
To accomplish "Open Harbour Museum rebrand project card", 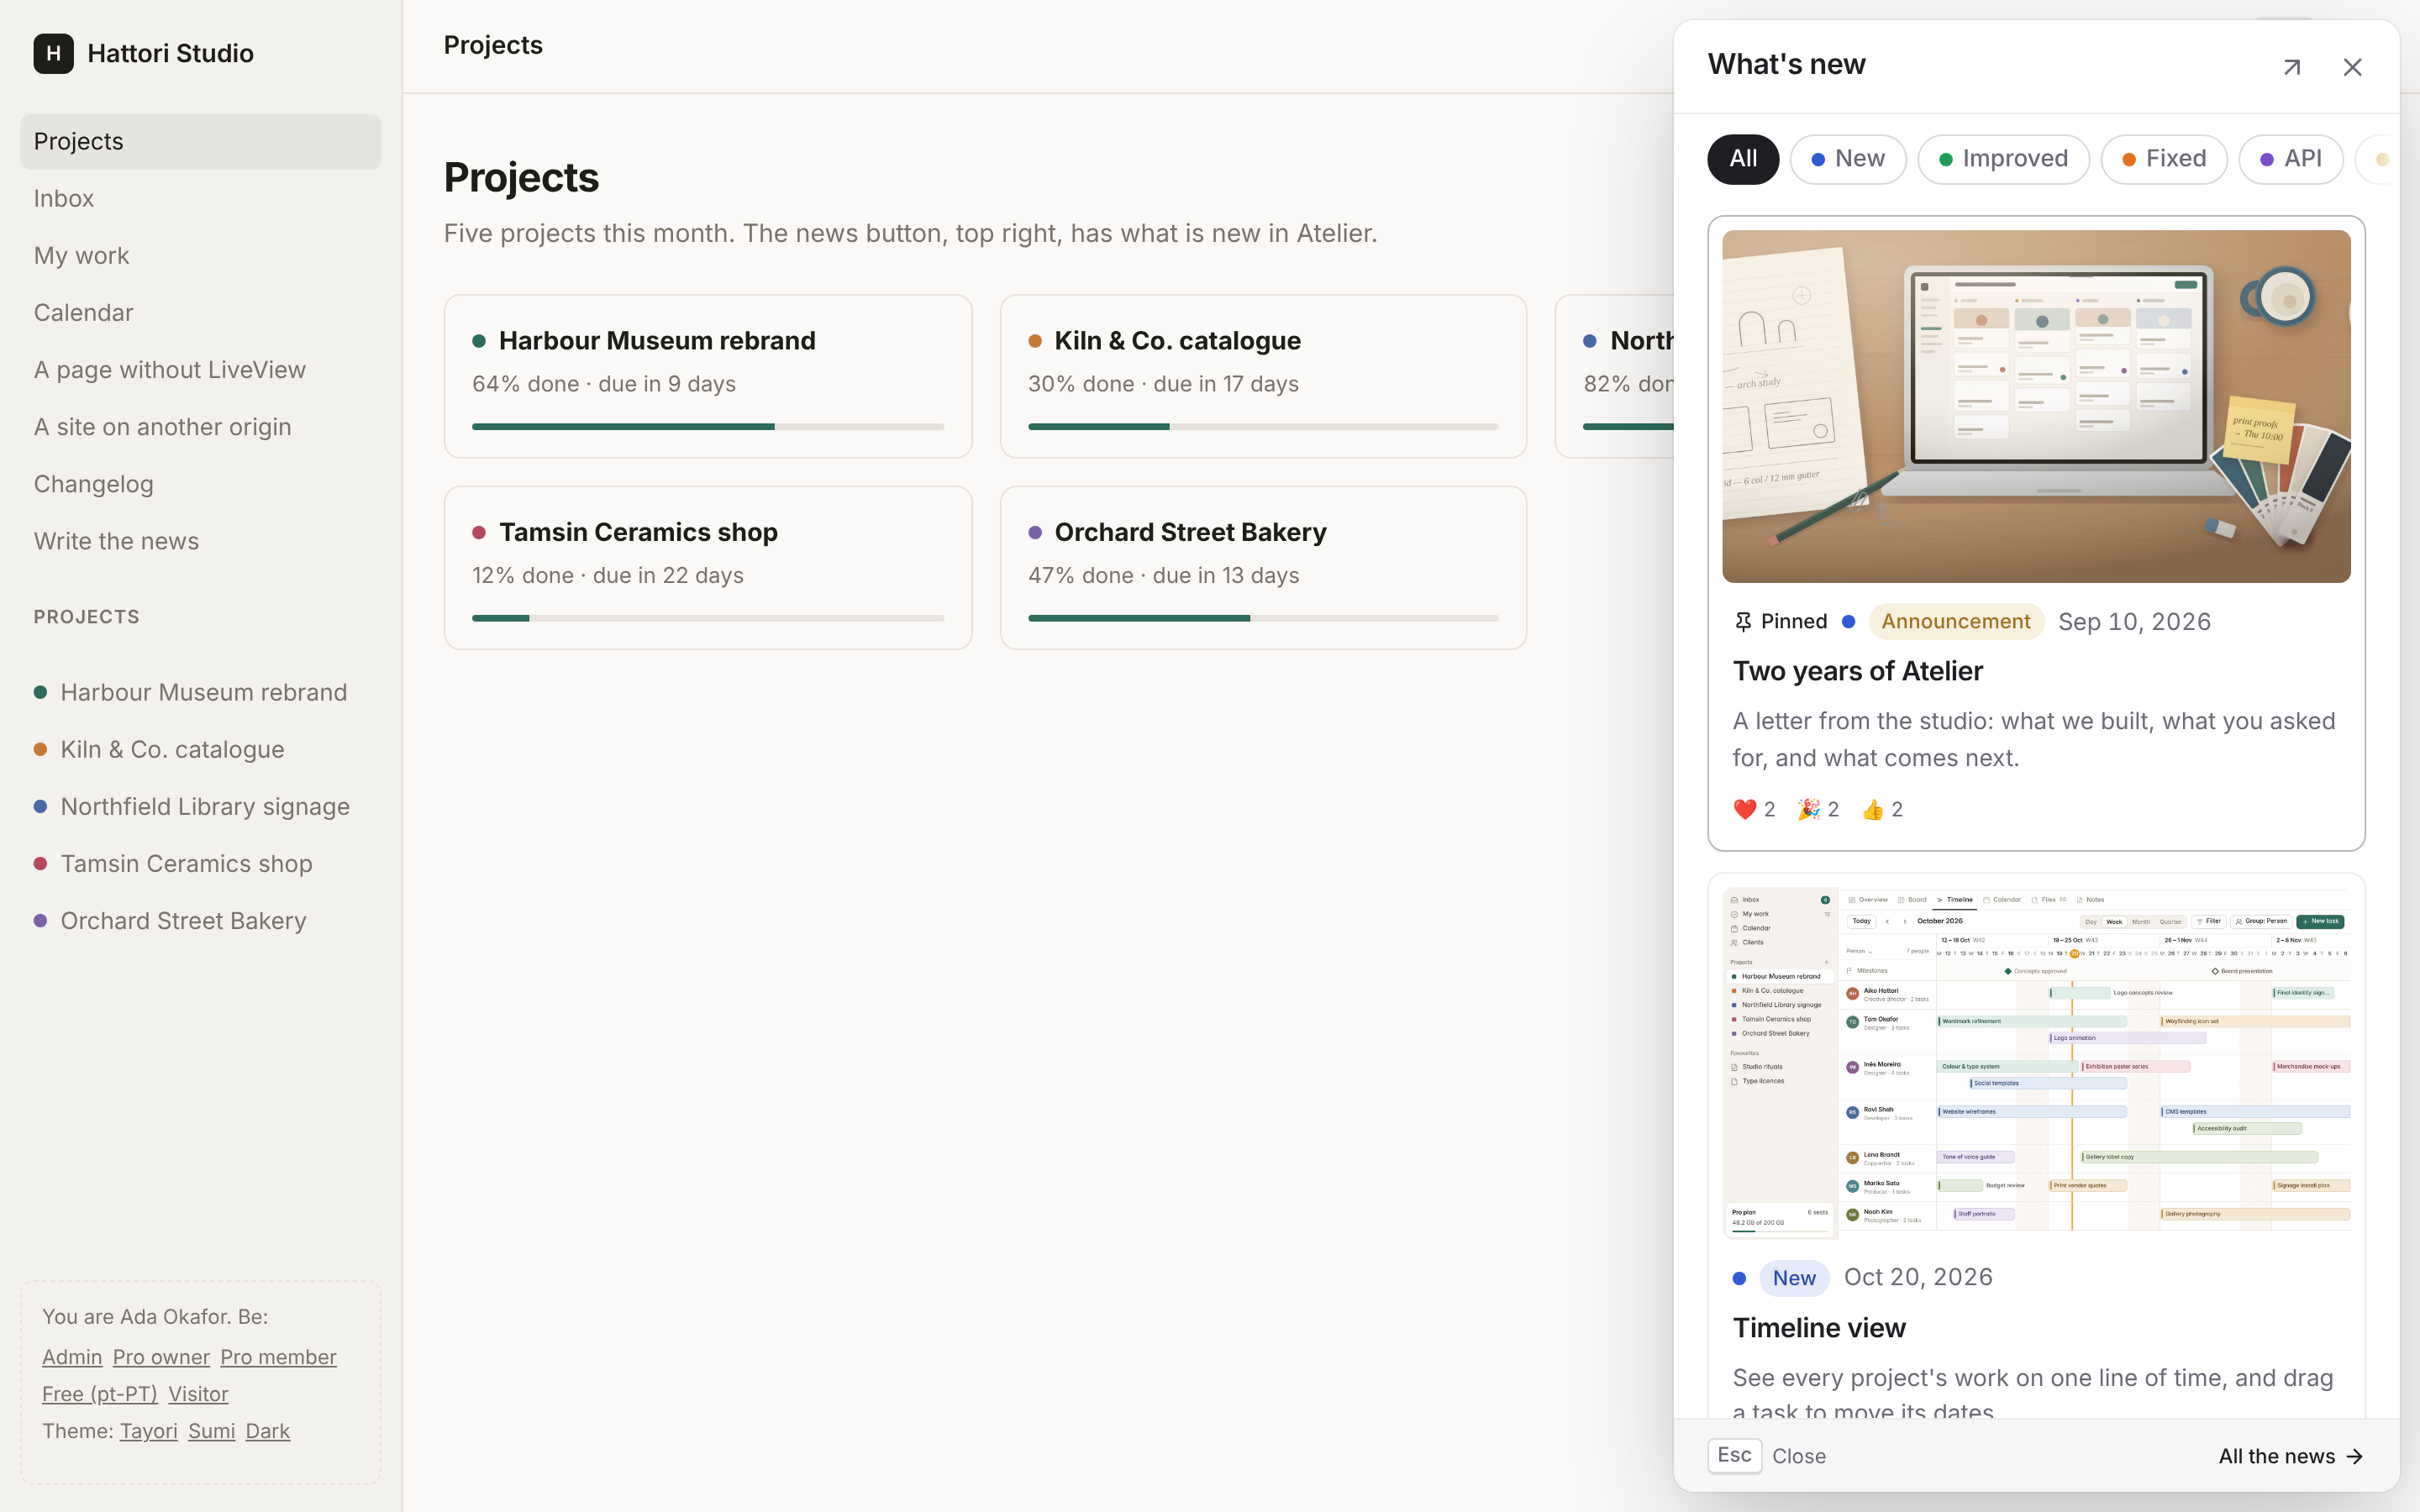I will pyautogui.click(x=708, y=376).
